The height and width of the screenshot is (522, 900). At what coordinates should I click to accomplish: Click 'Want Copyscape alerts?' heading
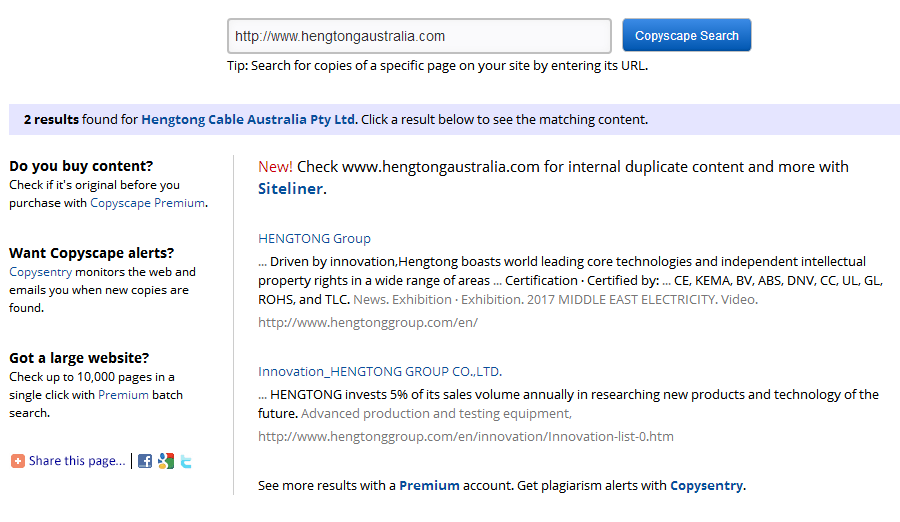pos(91,253)
